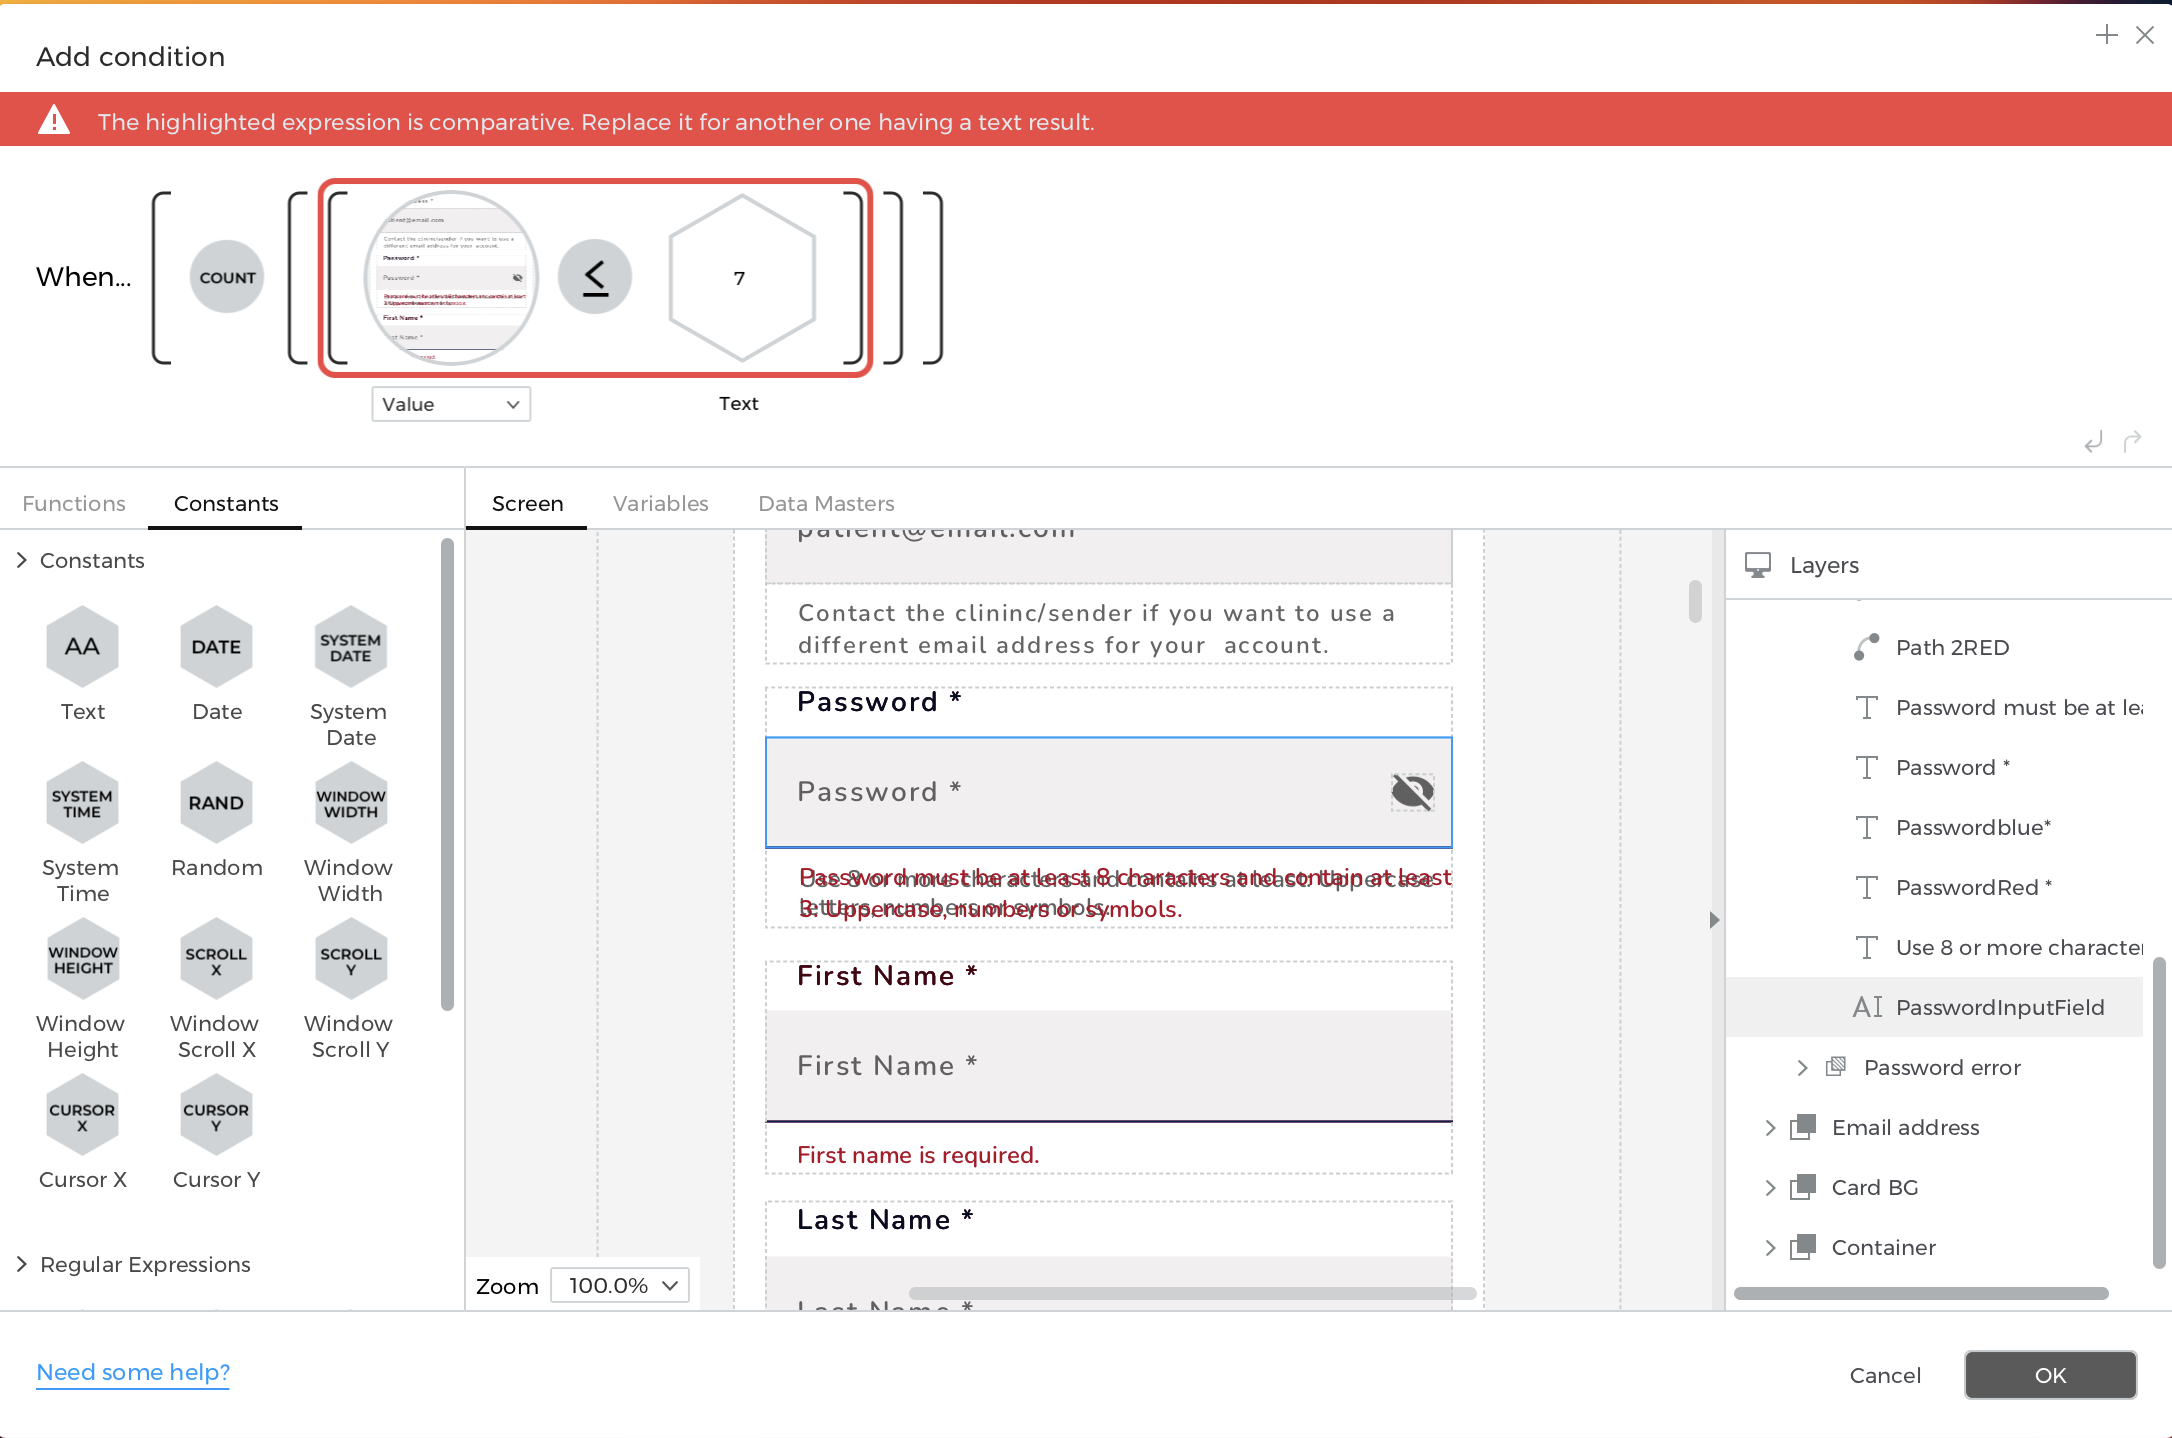This screenshot has height=1438, width=2172.
Task: Select the Password * text layer
Action: pyautogui.click(x=1952, y=767)
